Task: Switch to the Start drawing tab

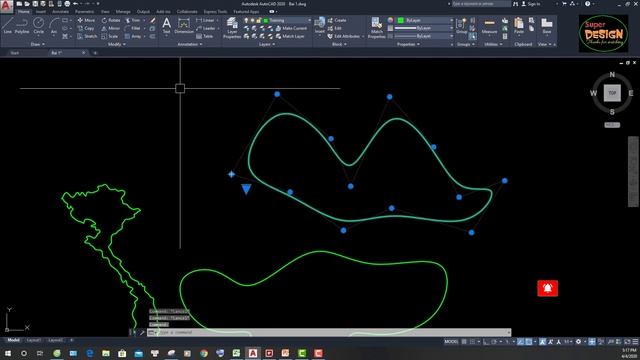Action: pos(14,53)
